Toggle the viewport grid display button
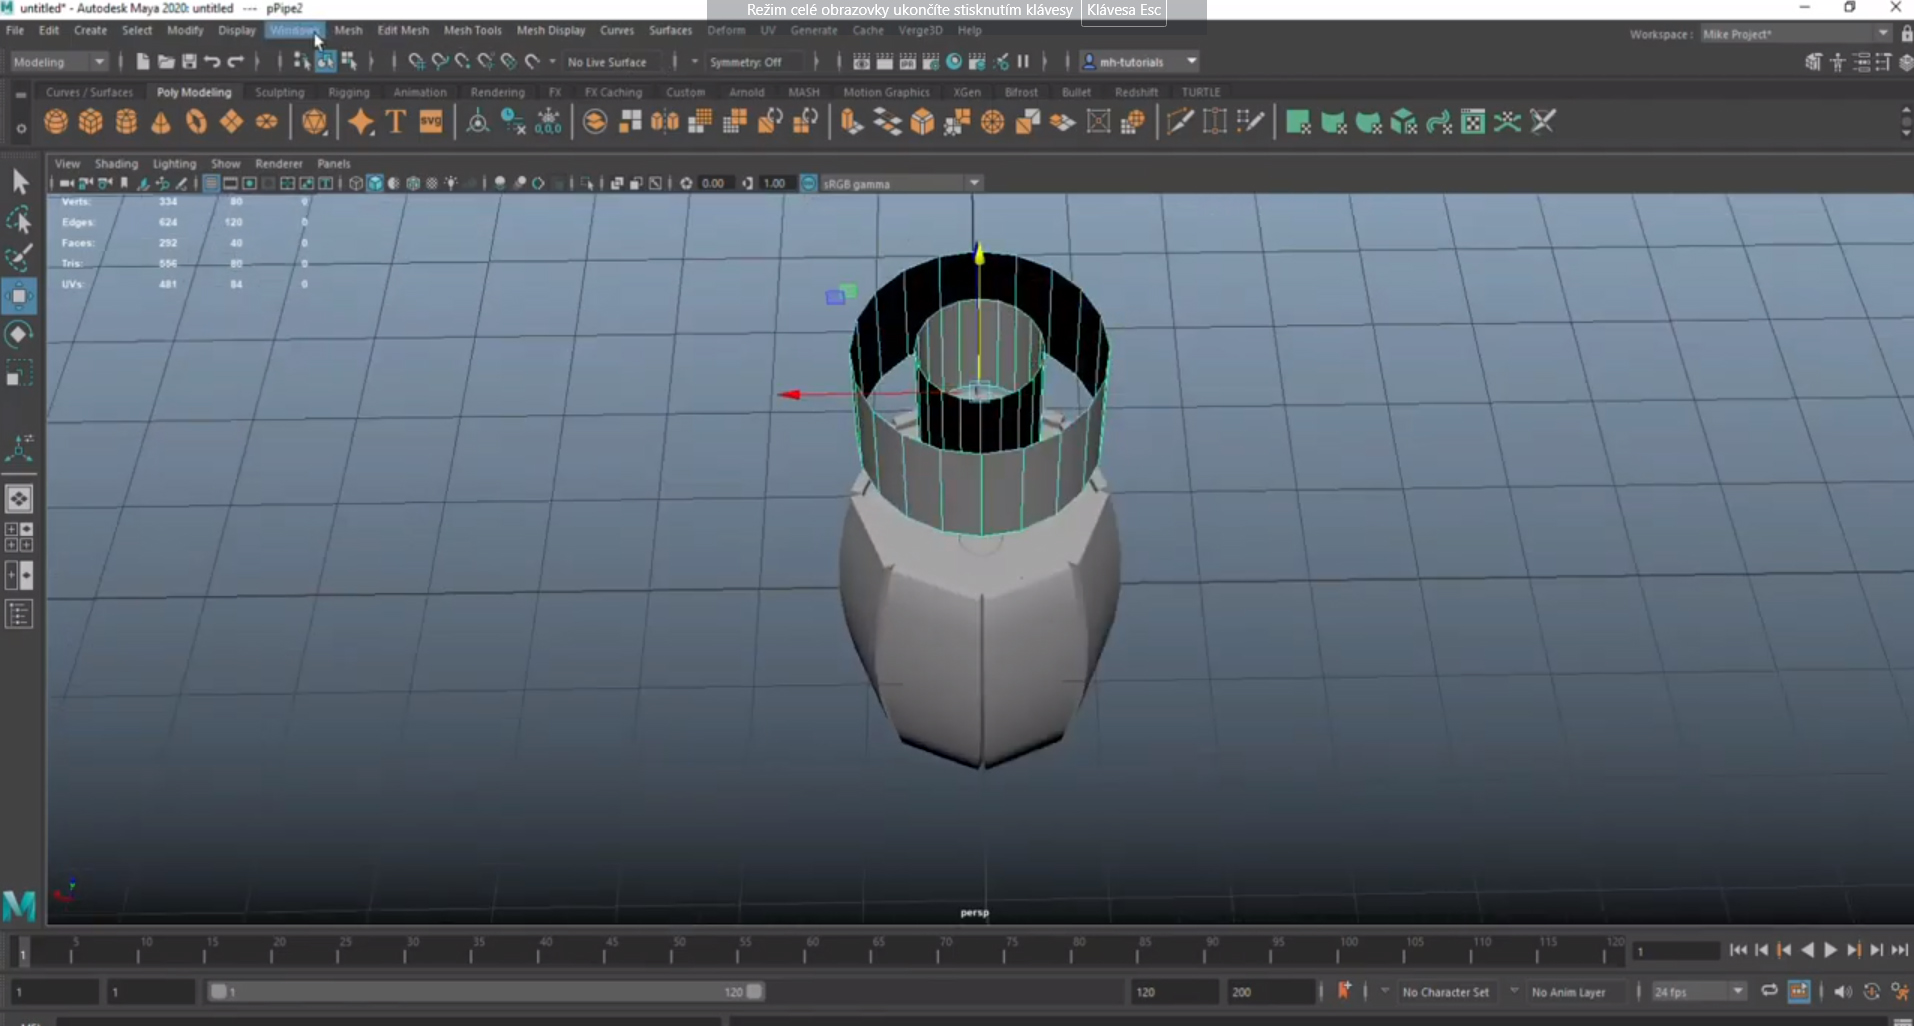Screen dimensions: 1914x1026 [211, 183]
